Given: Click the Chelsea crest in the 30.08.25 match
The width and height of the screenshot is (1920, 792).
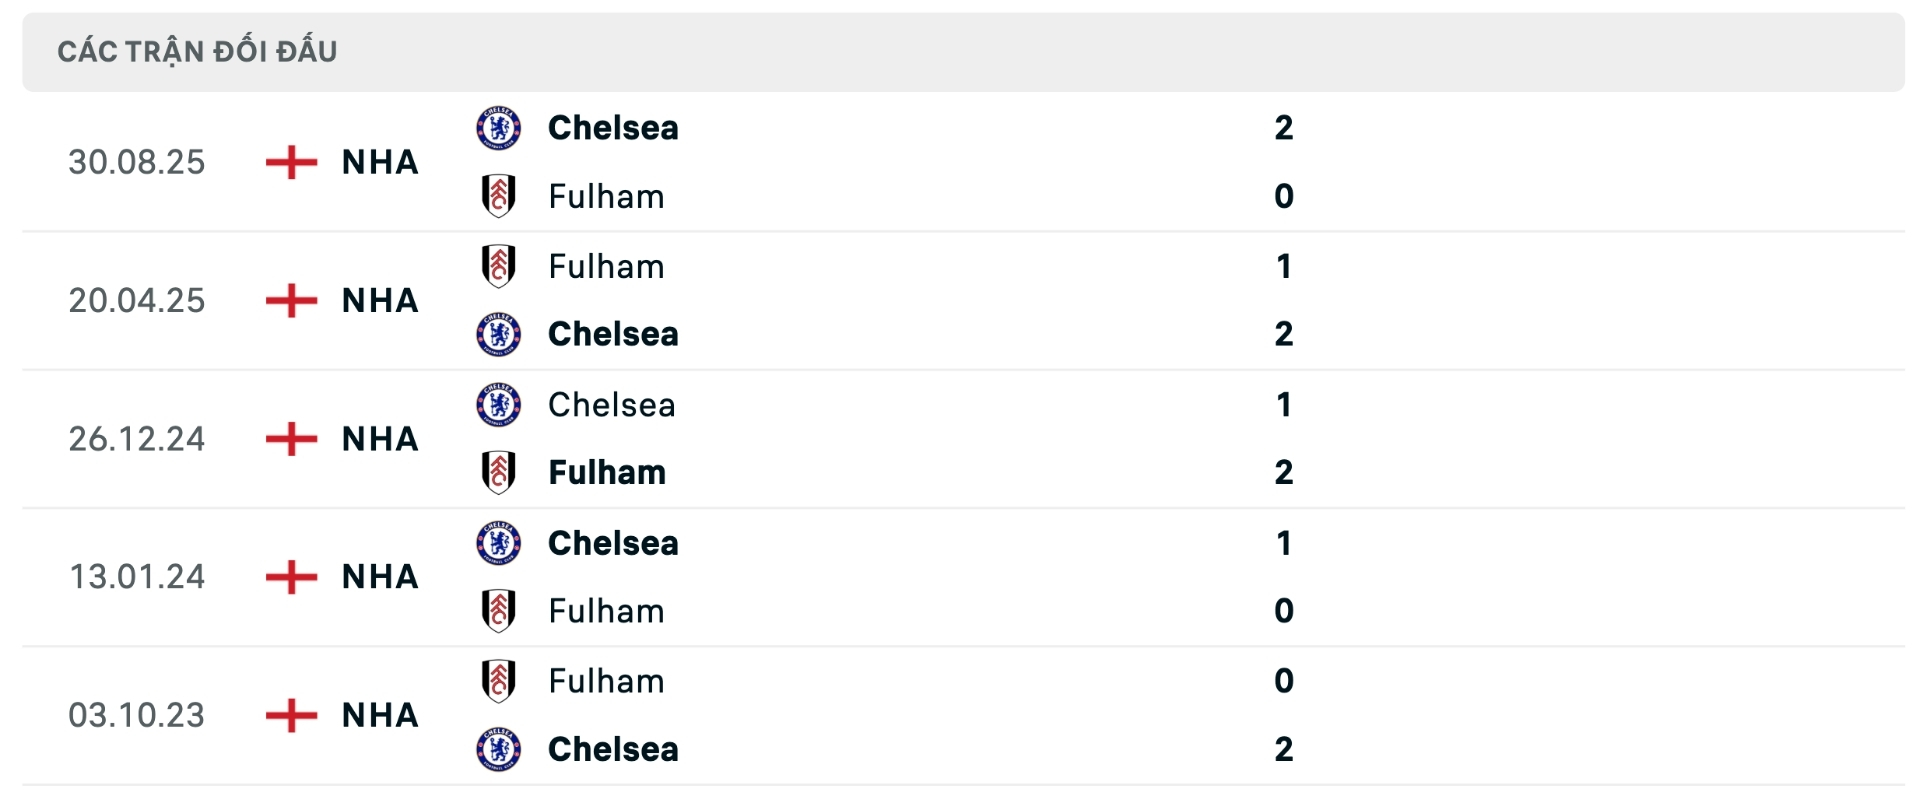Looking at the screenshot, I should pyautogui.click(x=498, y=127).
